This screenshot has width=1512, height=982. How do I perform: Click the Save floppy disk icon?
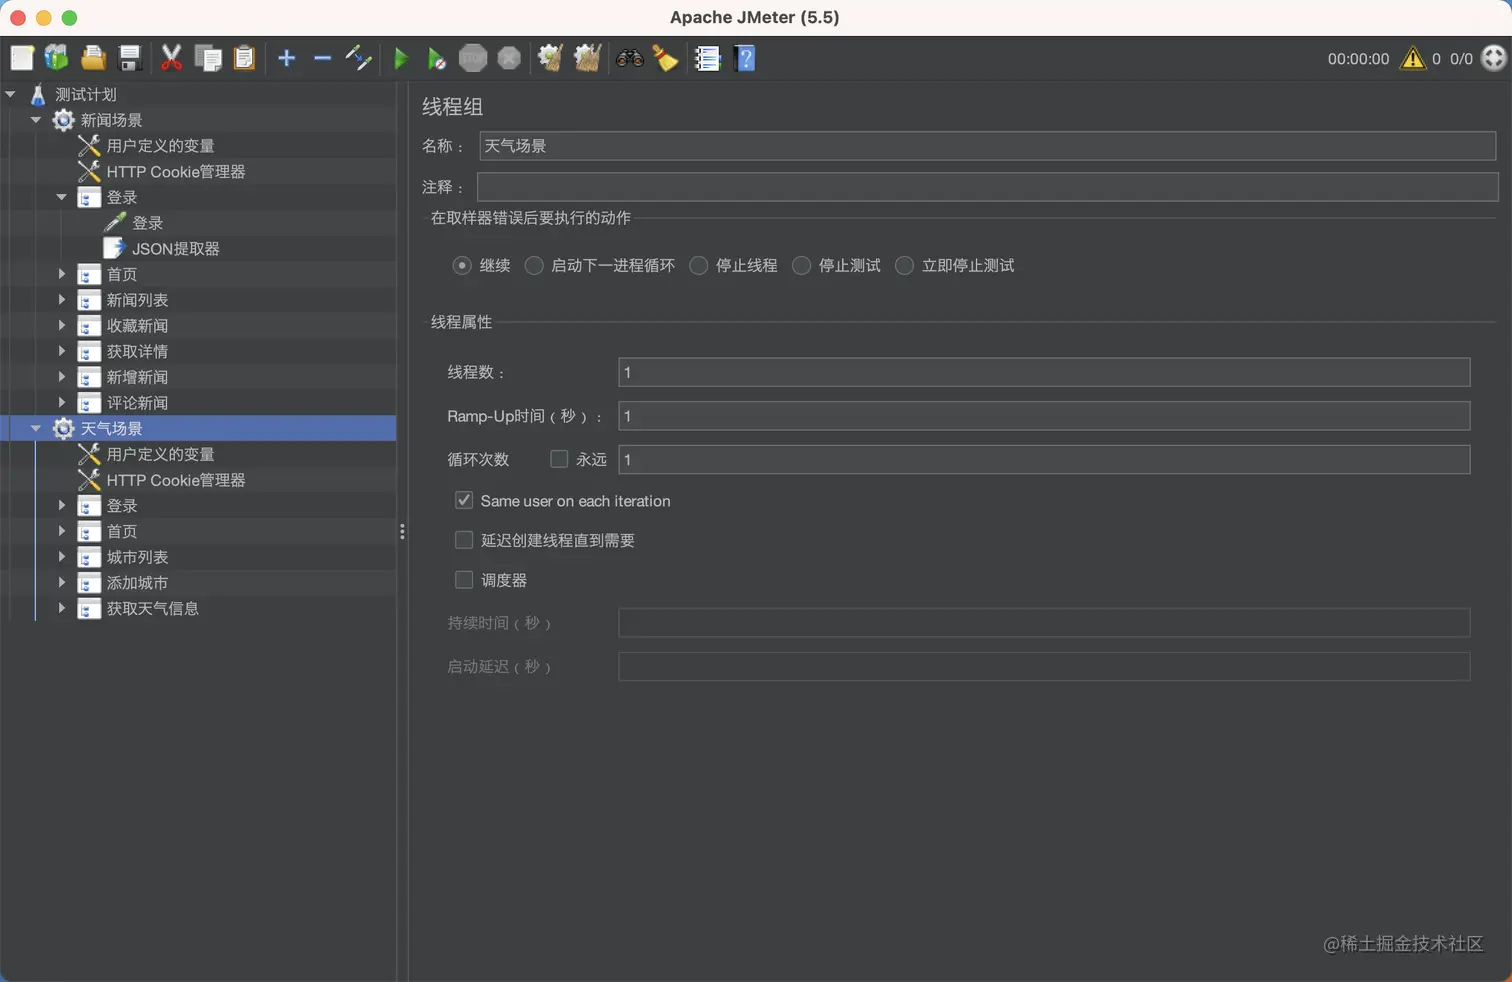tap(130, 58)
